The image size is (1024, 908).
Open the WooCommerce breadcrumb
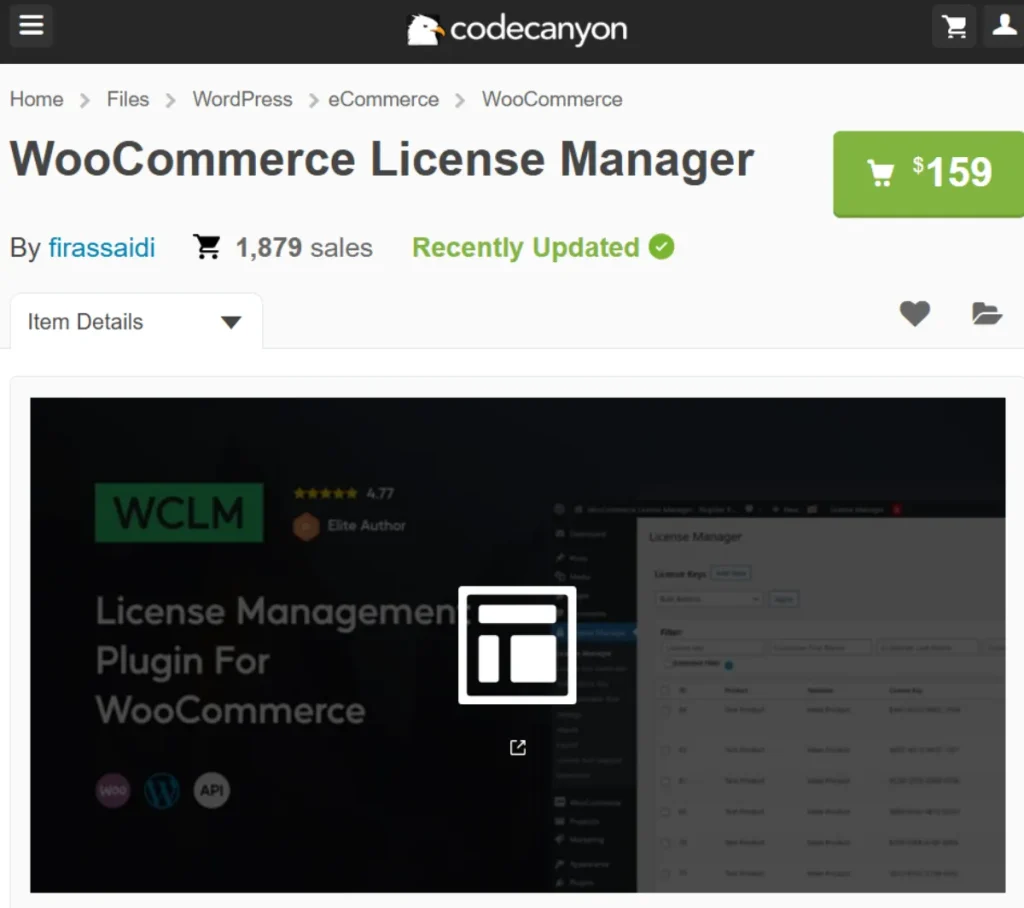click(x=552, y=99)
